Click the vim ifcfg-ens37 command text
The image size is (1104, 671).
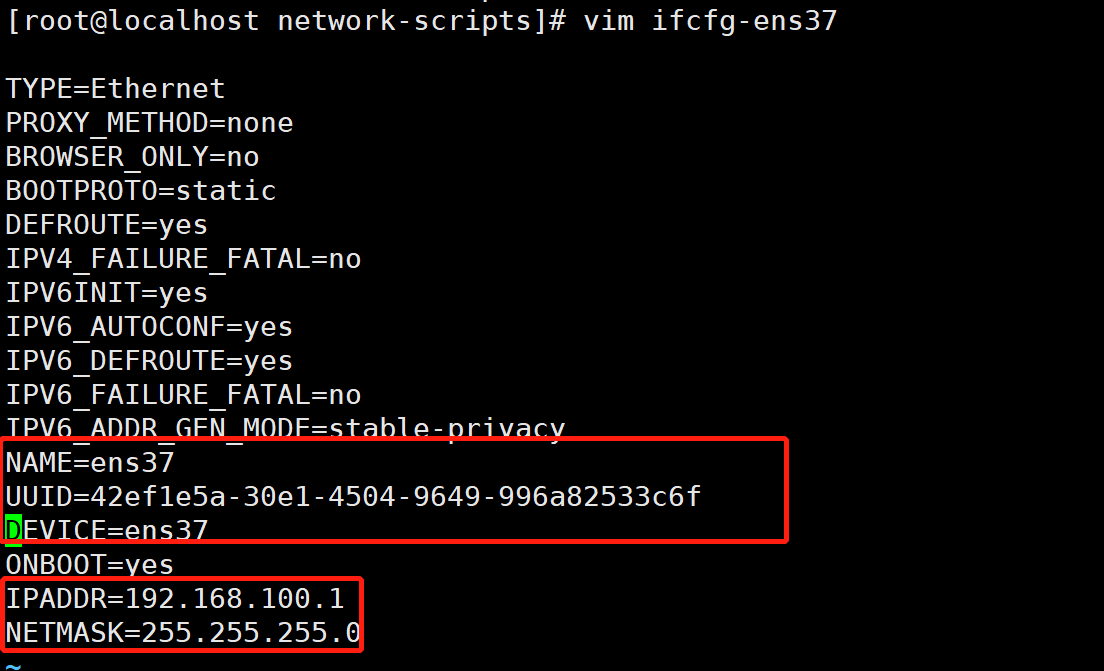(x=709, y=21)
